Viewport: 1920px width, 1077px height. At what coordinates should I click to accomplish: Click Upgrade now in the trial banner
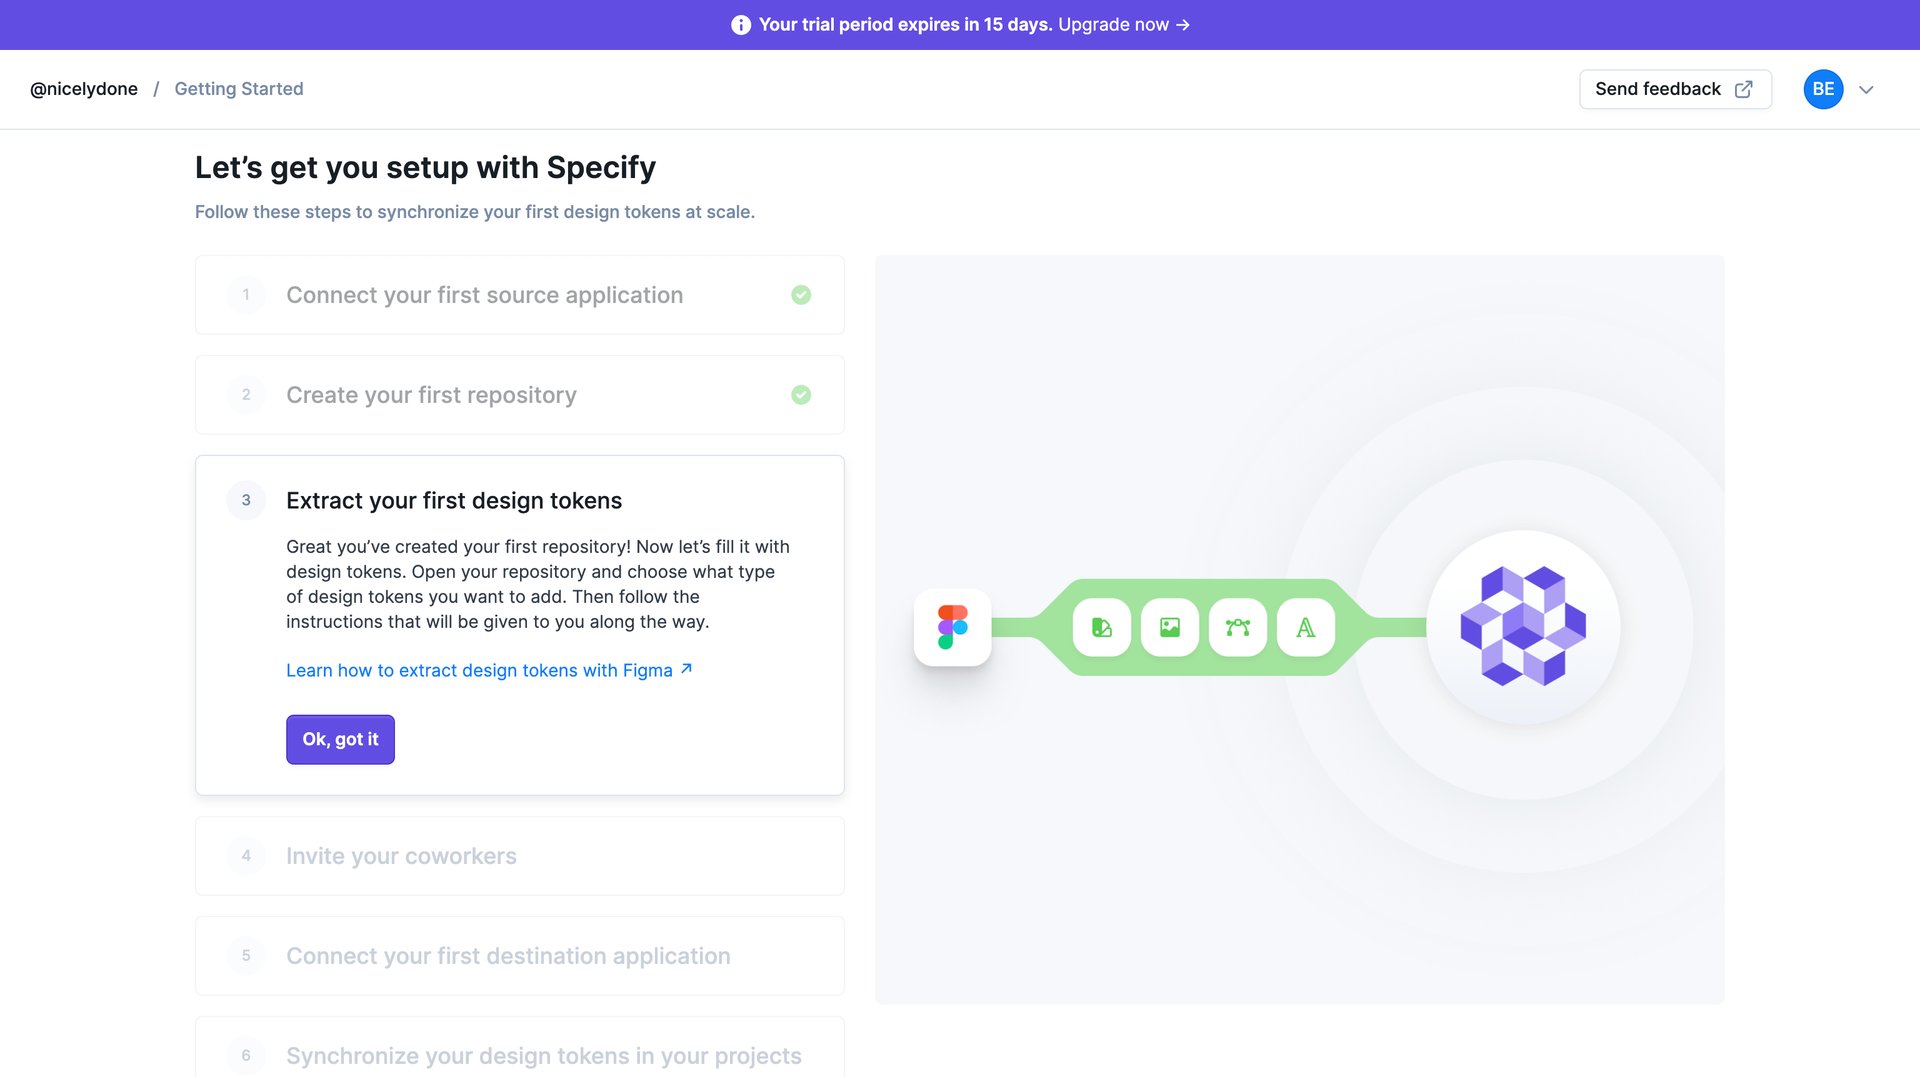tap(1113, 24)
